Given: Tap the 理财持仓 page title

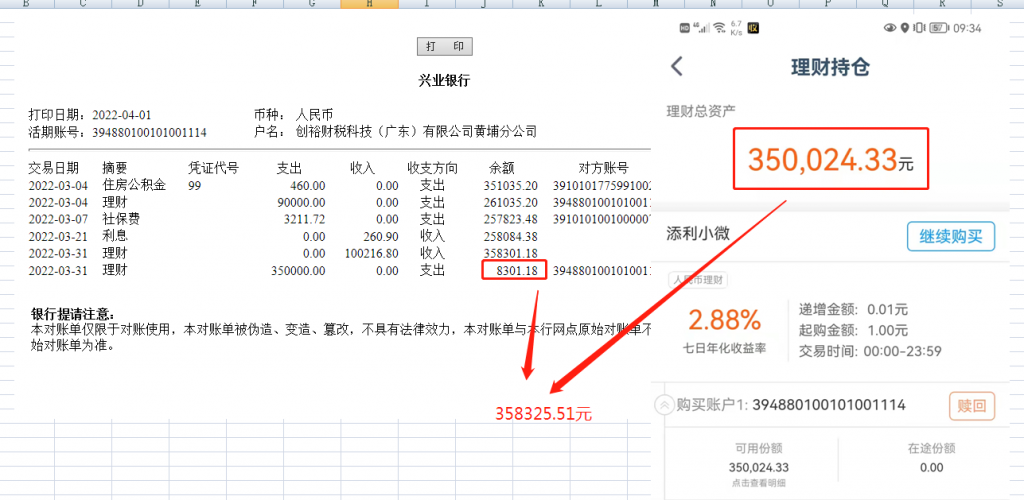Looking at the screenshot, I should pyautogui.click(x=829, y=67).
